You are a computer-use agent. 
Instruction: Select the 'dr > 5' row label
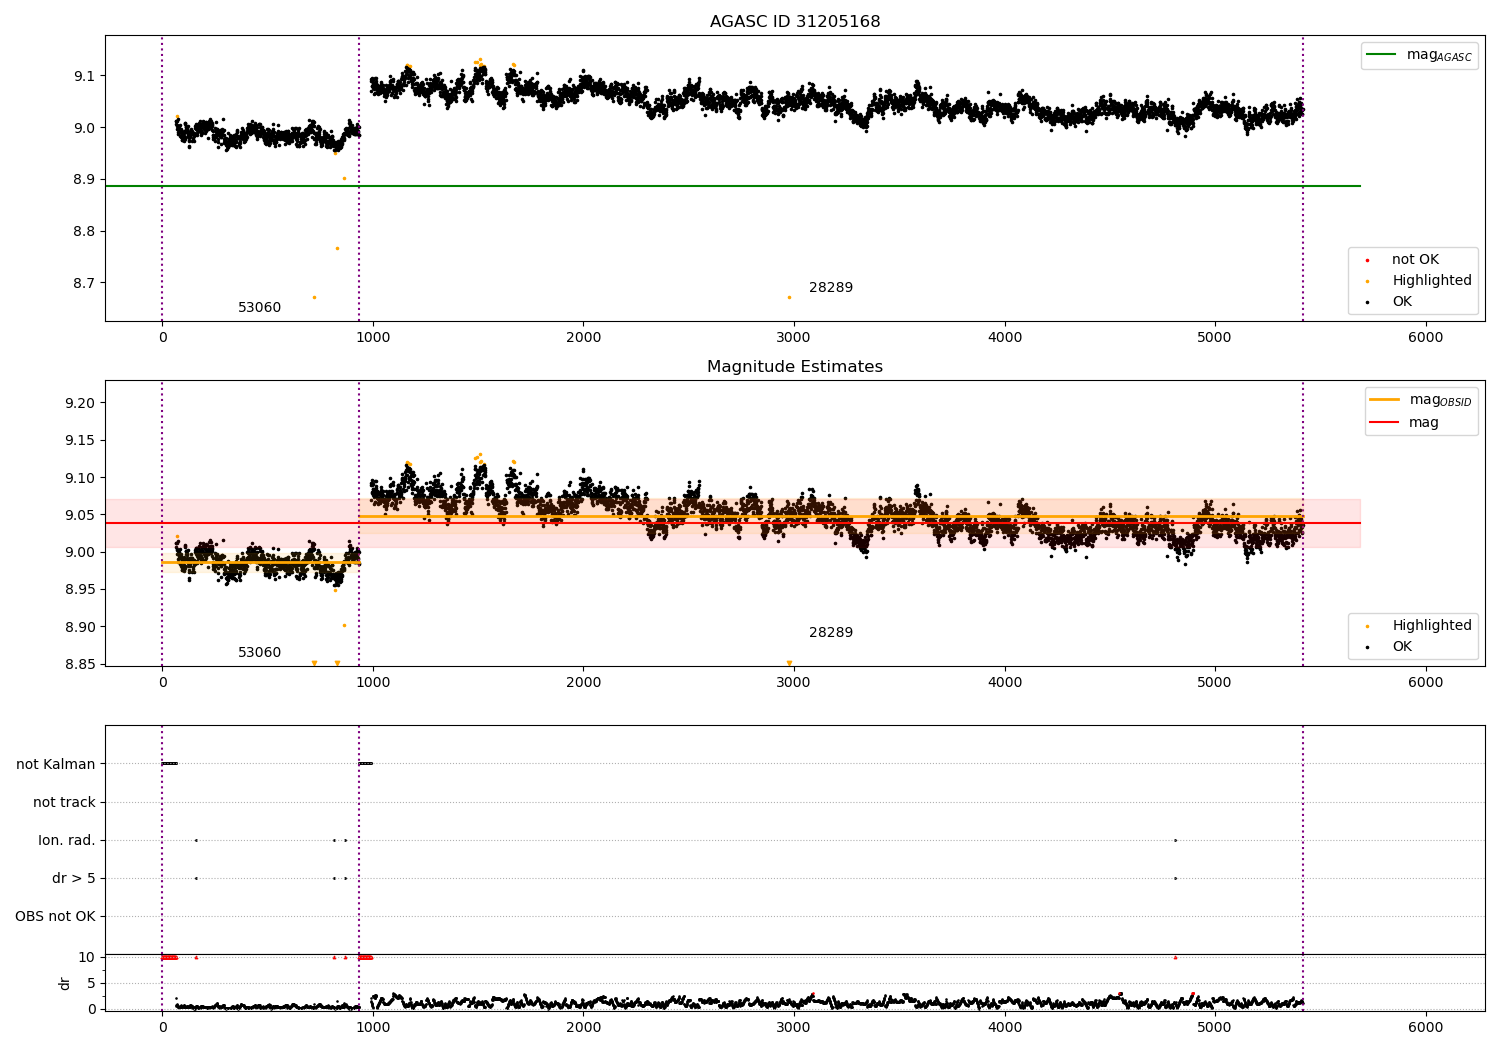(74, 879)
